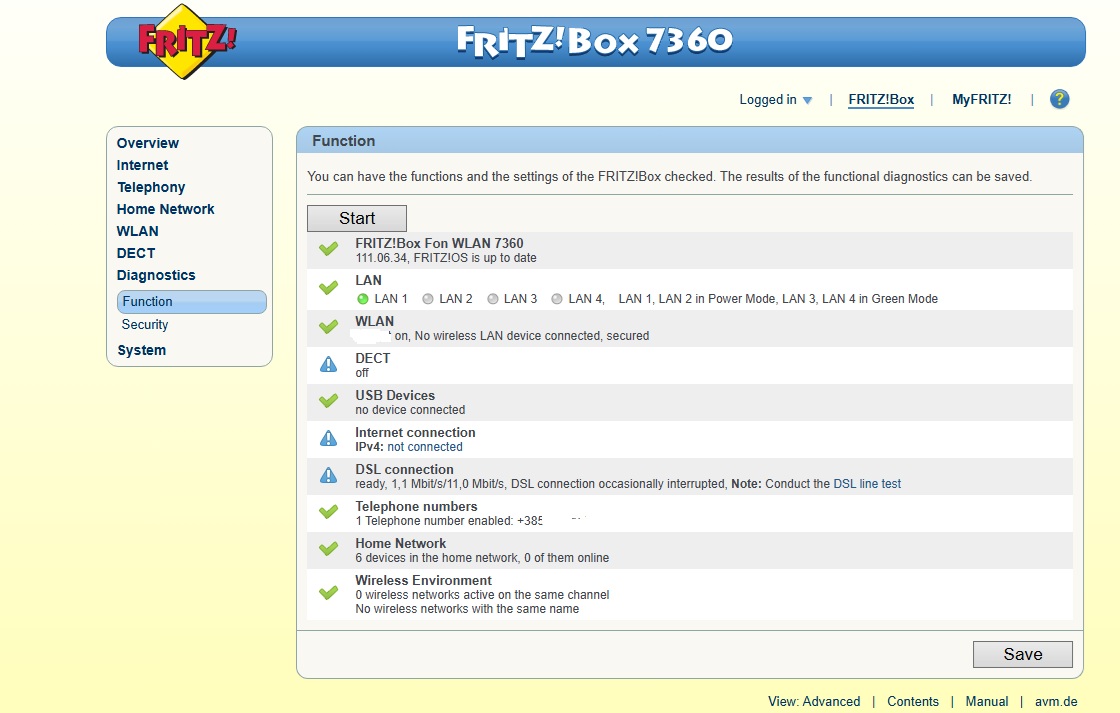Image resolution: width=1120 pixels, height=713 pixels.
Task: Click the green checkmark beside USB Devices
Action: pos(329,402)
